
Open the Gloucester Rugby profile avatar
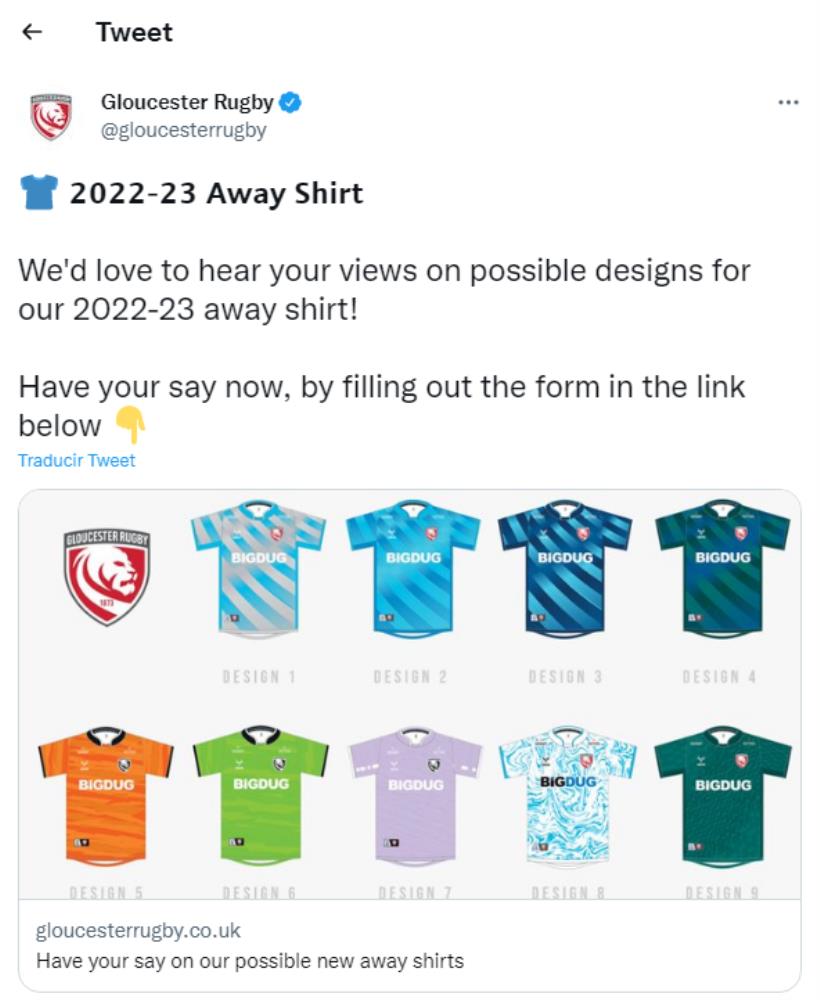(51, 116)
